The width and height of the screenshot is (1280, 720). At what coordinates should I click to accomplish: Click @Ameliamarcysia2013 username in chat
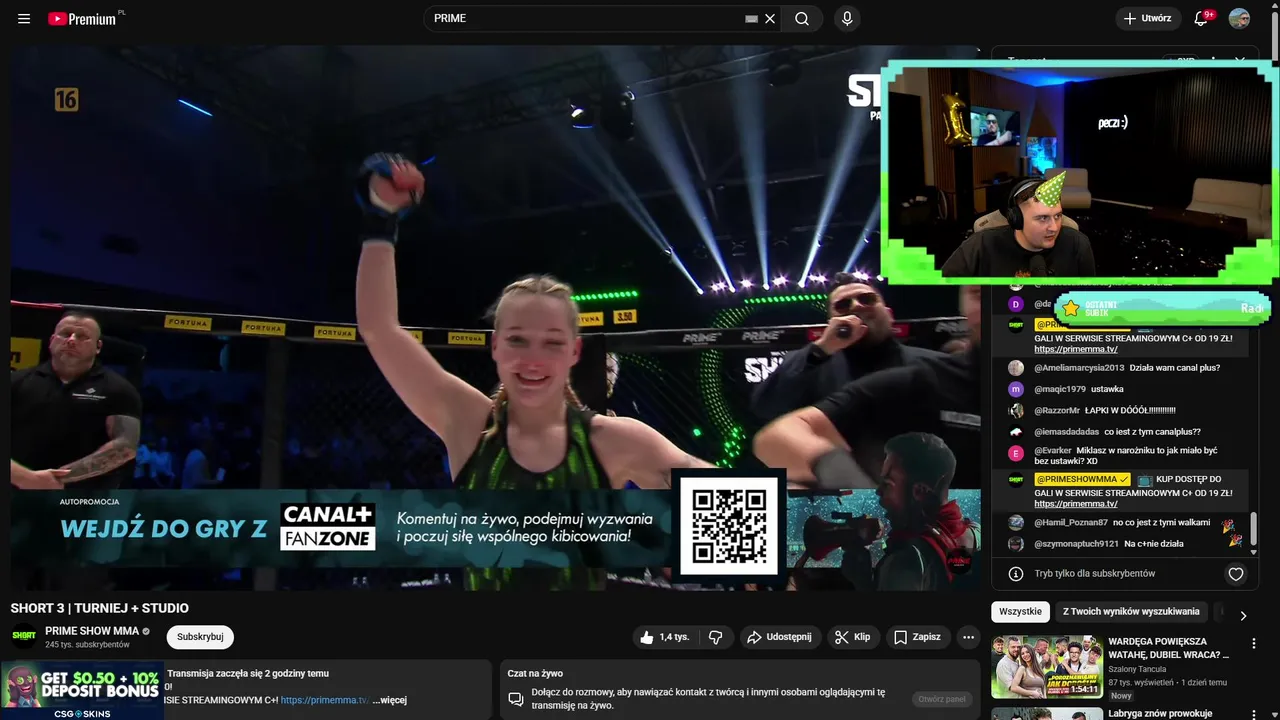[x=1079, y=368]
